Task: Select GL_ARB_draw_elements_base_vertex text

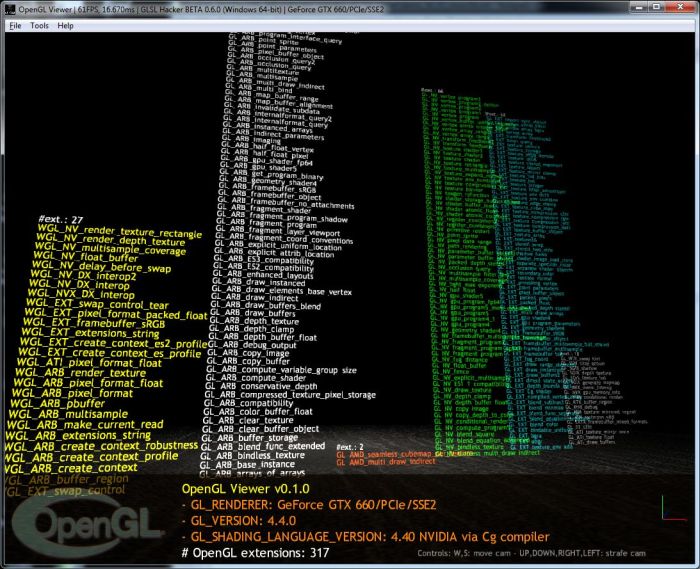Action: coord(281,291)
